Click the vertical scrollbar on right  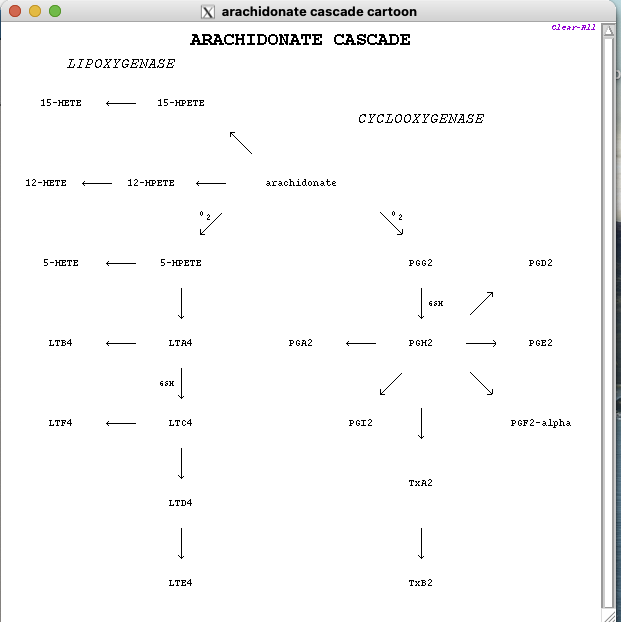(609, 320)
